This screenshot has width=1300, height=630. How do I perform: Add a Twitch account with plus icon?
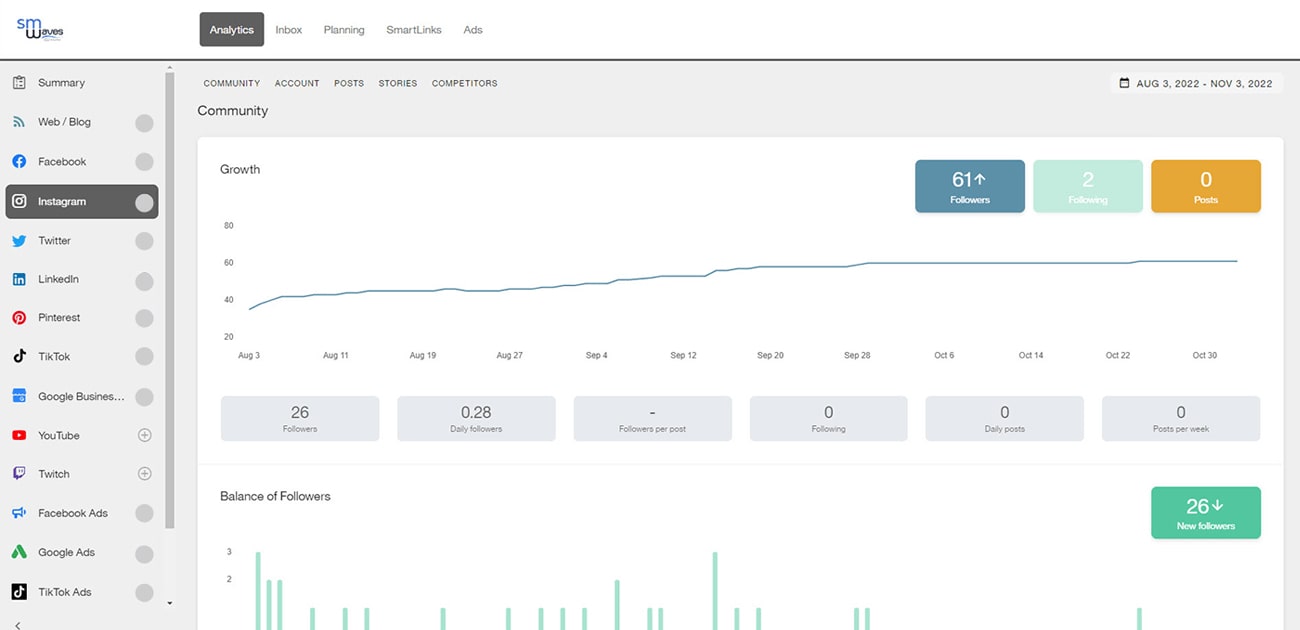click(144, 474)
